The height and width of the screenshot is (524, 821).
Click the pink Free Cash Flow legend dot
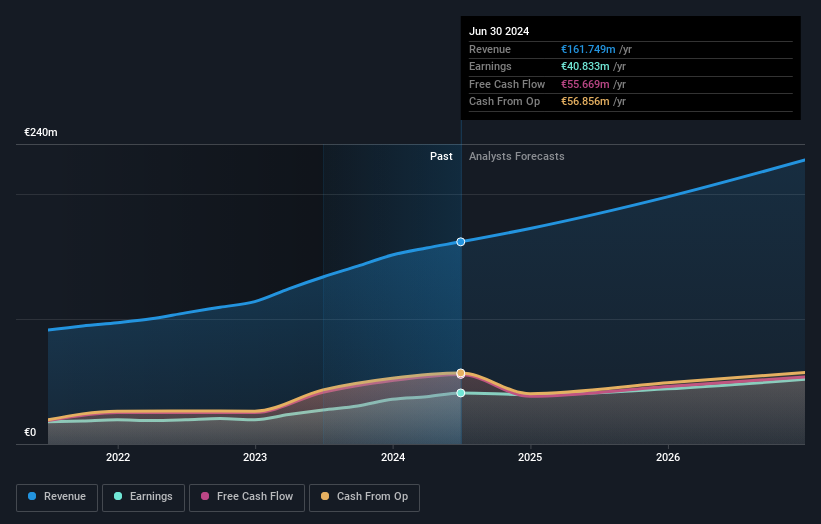point(205,496)
